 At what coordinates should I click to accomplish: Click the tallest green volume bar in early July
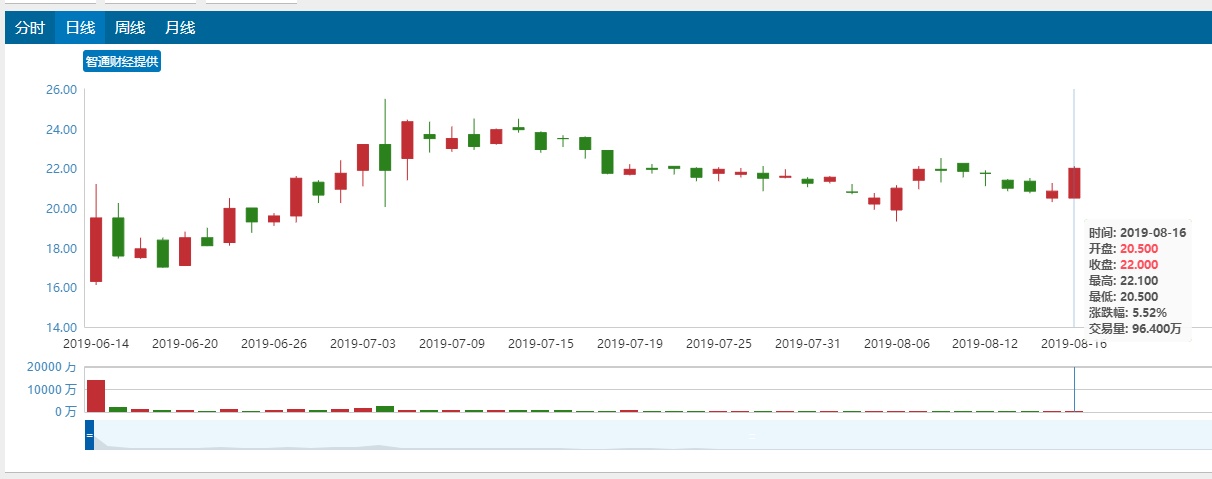coord(385,409)
